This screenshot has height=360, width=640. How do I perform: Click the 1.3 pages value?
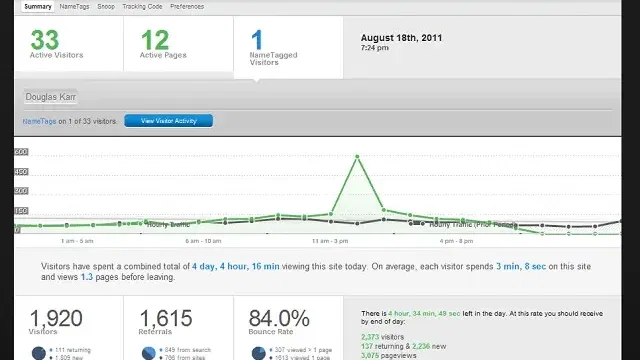click(x=87, y=277)
